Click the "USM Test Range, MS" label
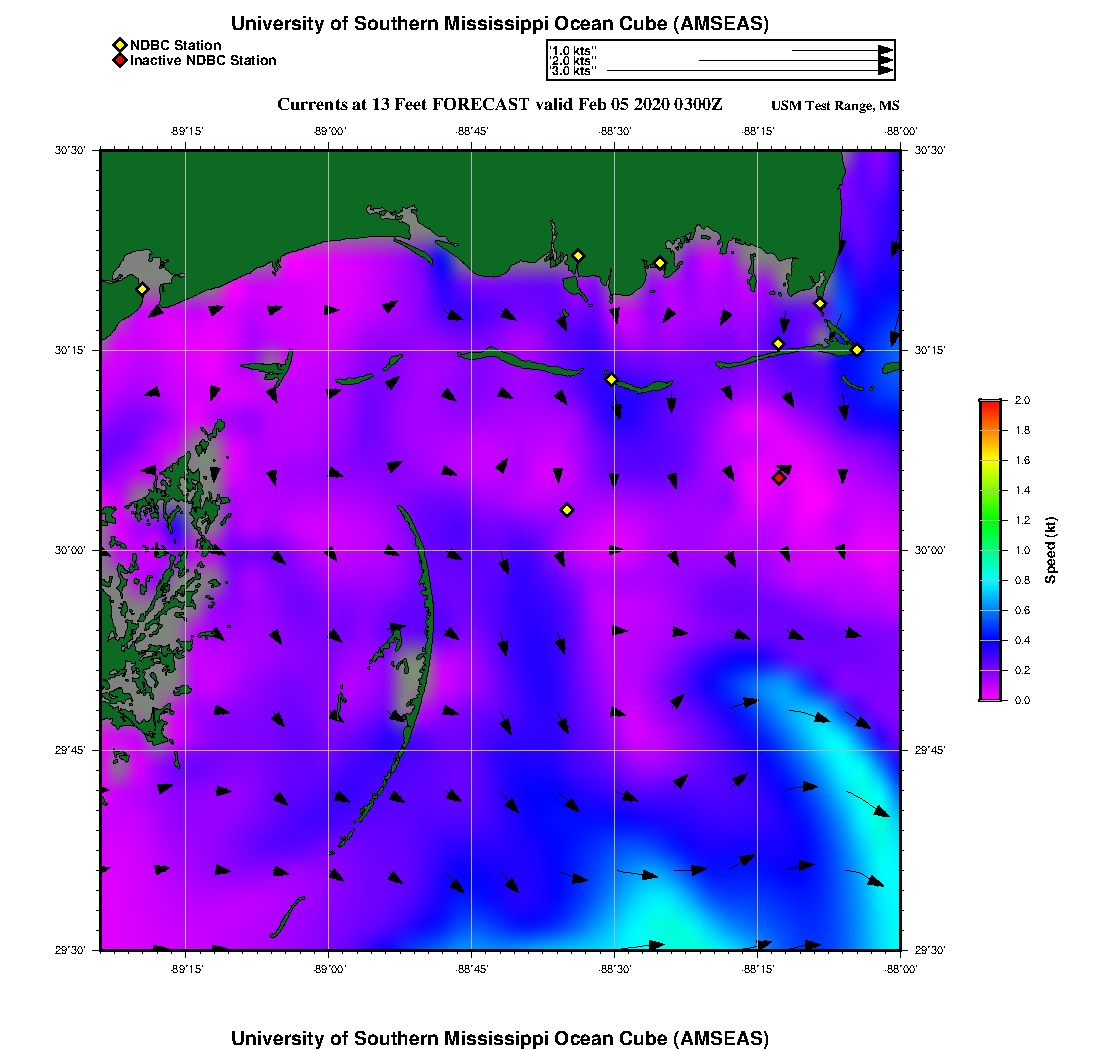 point(835,106)
